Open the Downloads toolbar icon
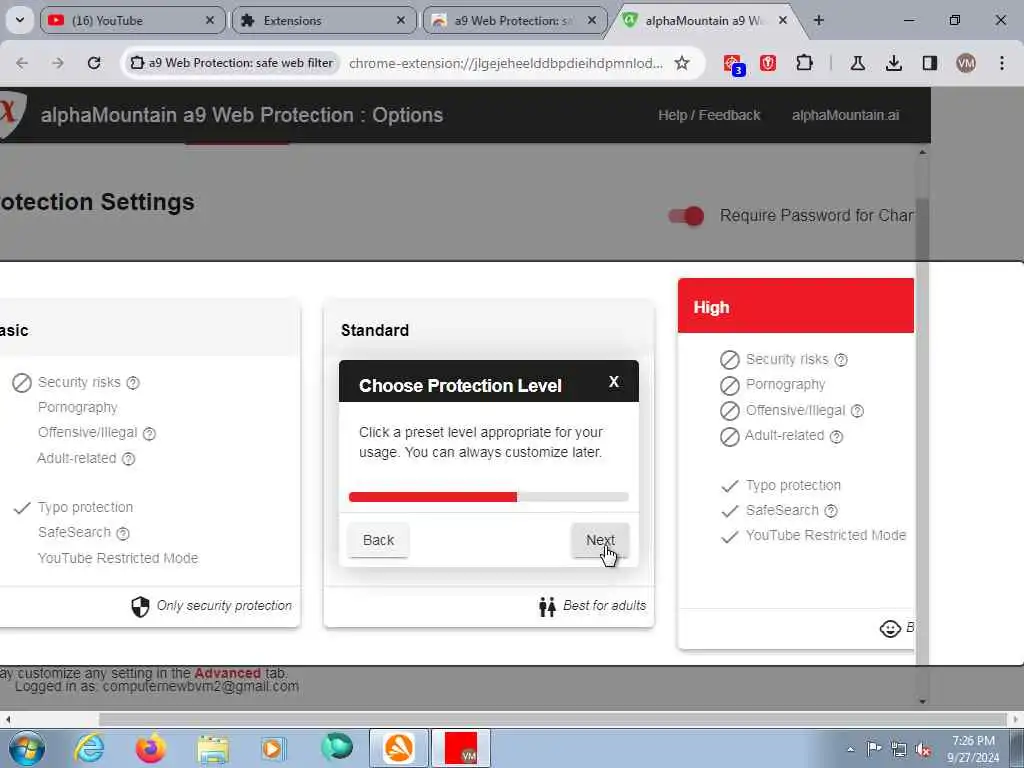 pyautogui.click(x=893, y=63)
